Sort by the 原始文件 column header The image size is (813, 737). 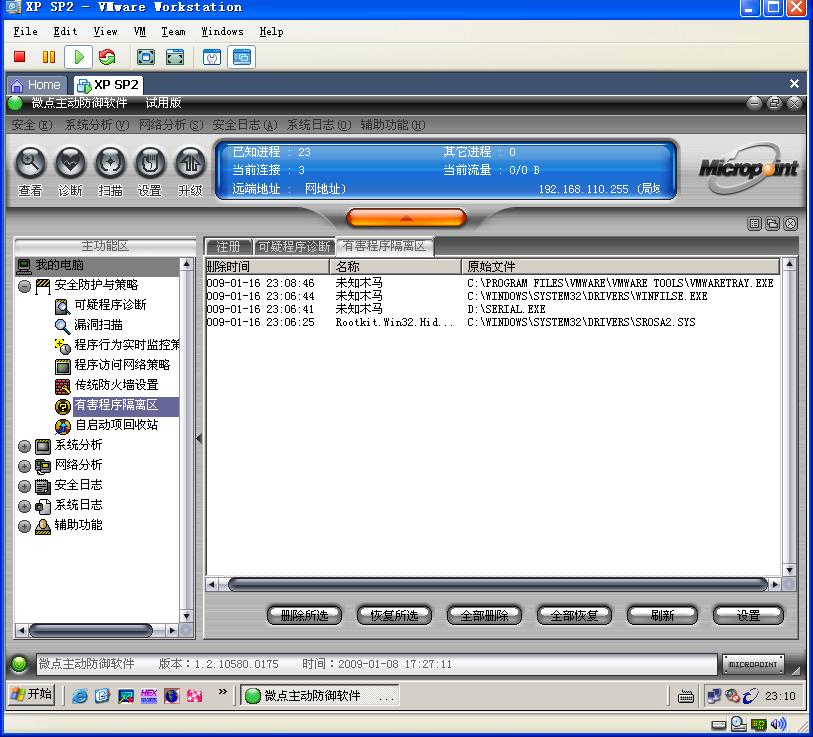coord(620,267)
